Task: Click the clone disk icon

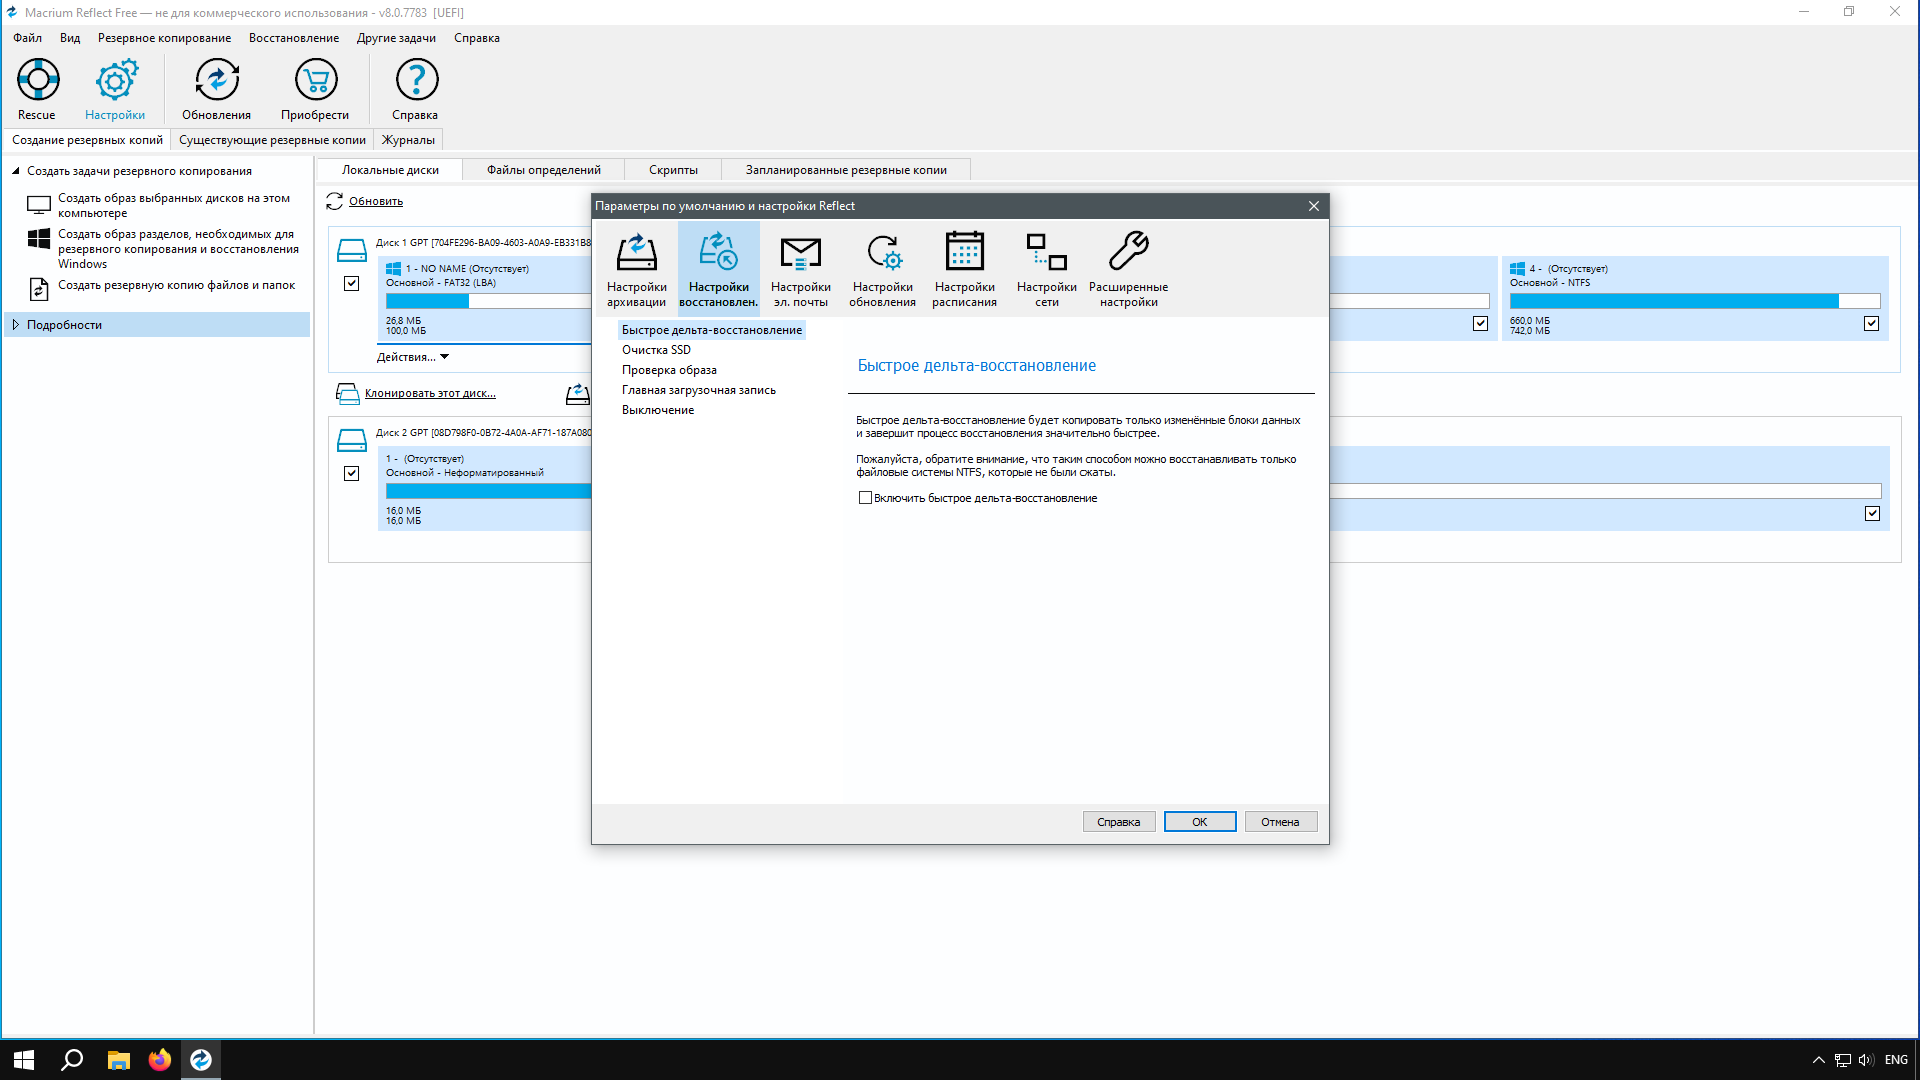Action: (x=347, y=394)
